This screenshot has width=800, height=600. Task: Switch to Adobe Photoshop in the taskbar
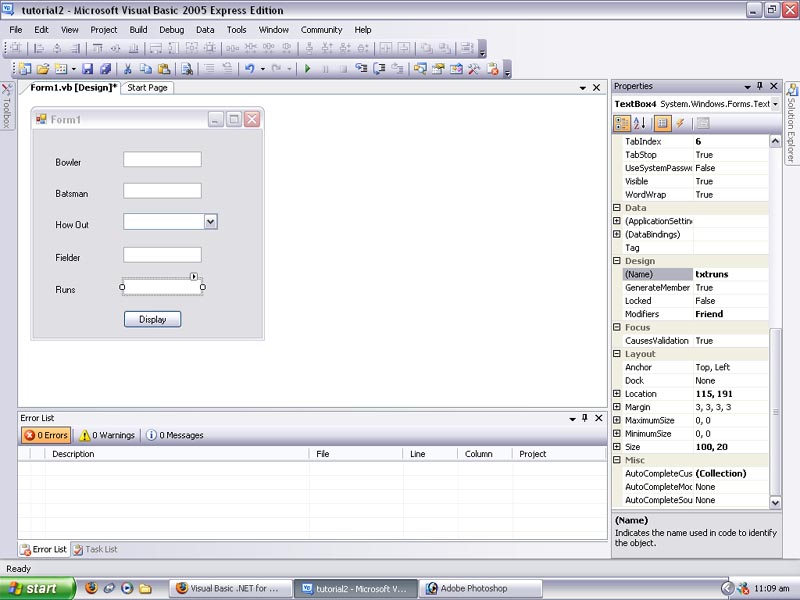pos(480,588)
